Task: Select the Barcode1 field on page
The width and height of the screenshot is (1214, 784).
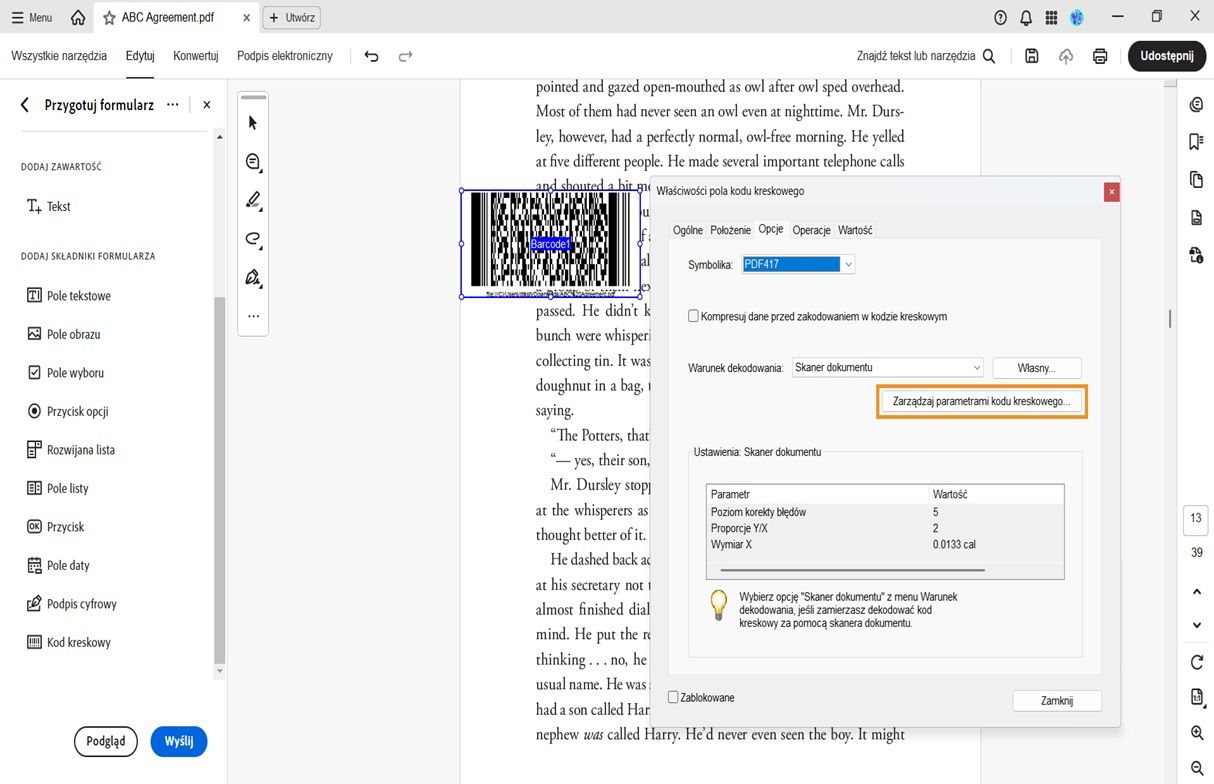Action: click(x=550, y=244)
